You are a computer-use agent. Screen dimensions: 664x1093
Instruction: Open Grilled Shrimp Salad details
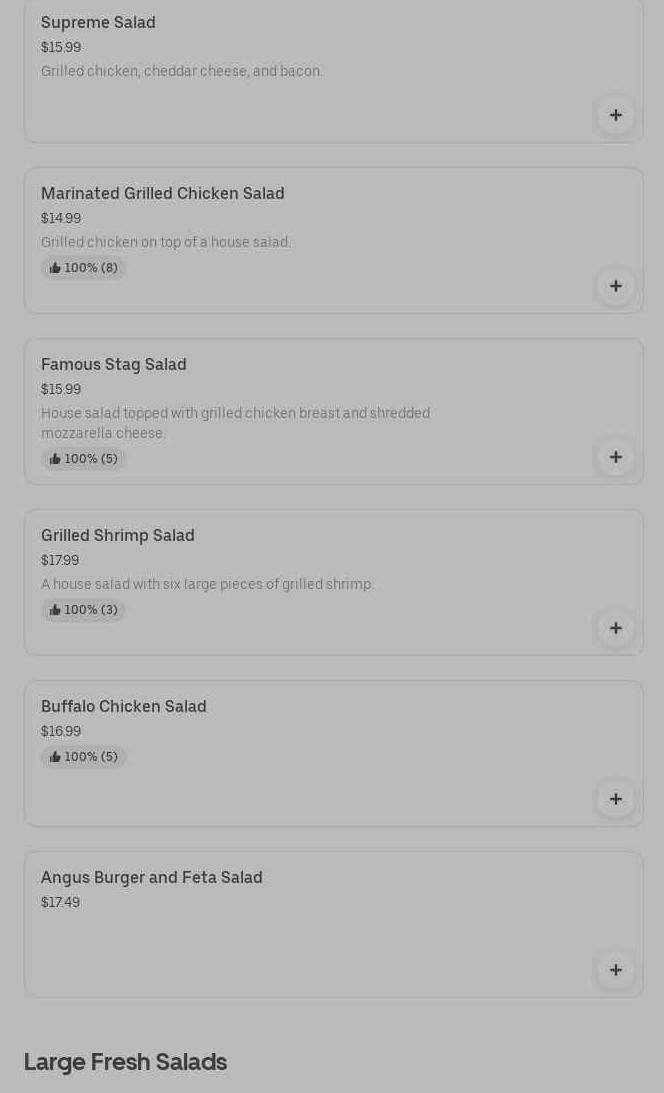pyautogui.click(x=117, y=535)
